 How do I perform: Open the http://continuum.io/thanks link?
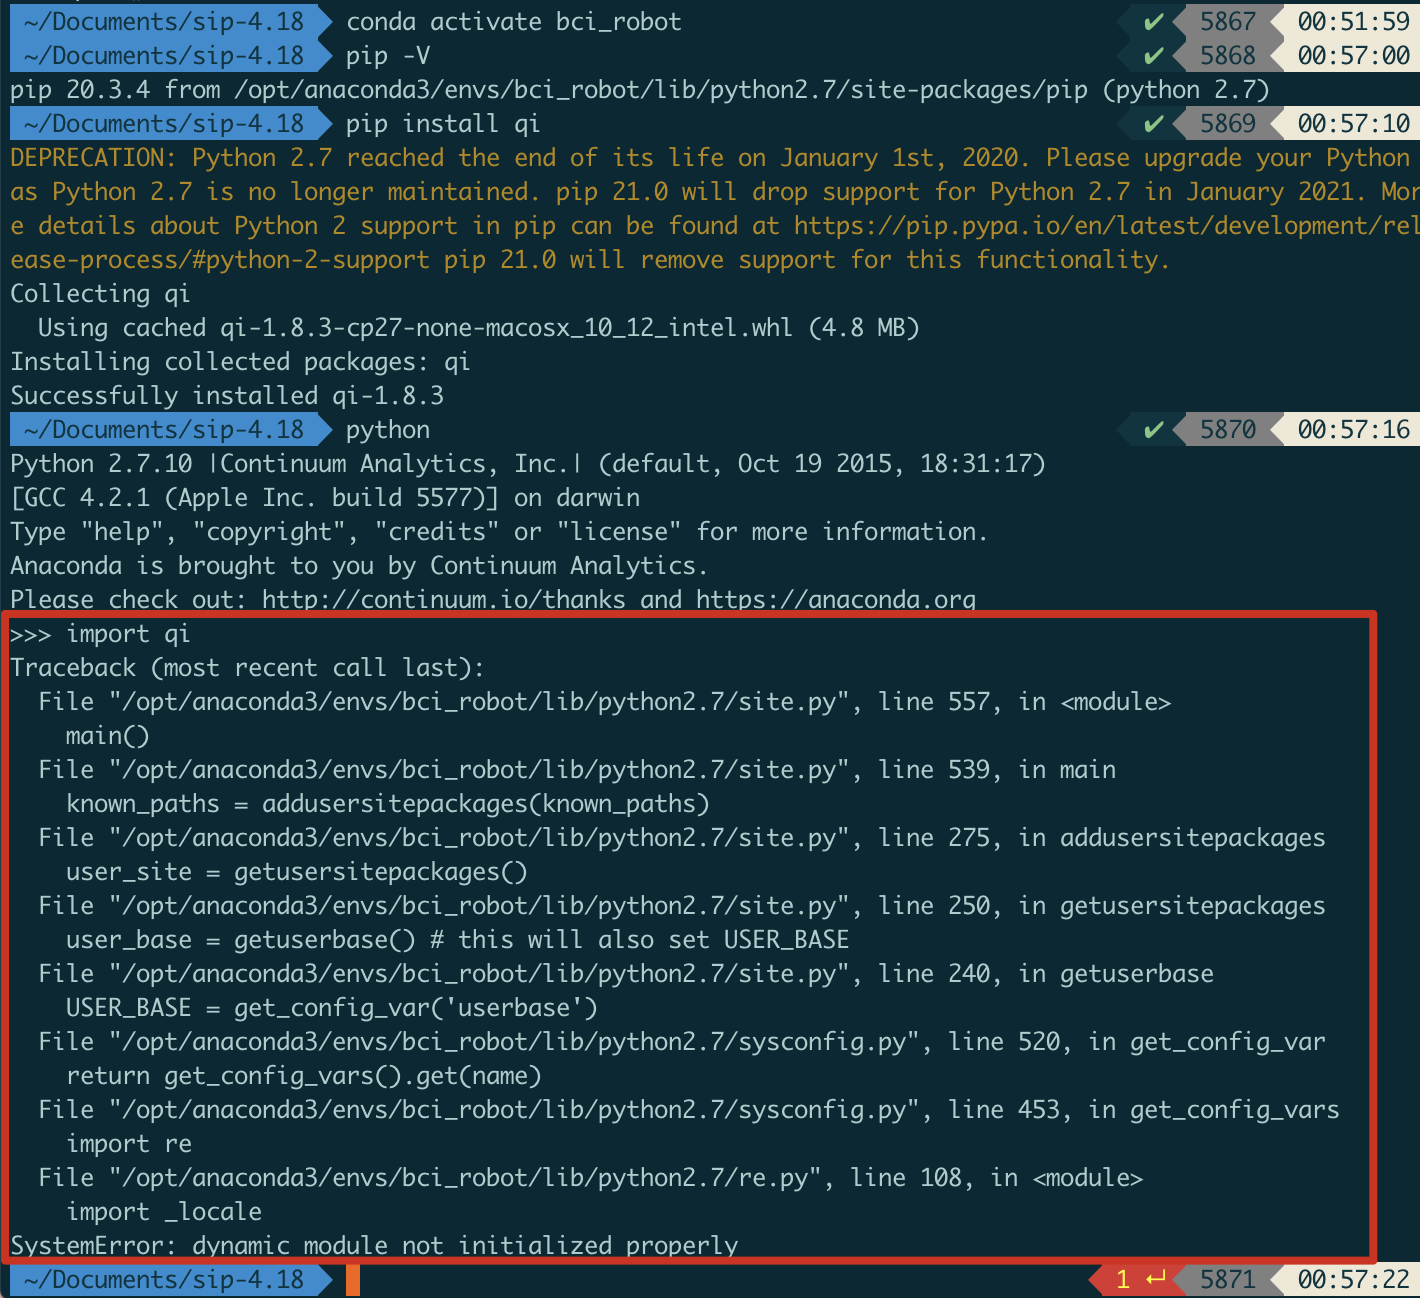(x=443, y=599)
